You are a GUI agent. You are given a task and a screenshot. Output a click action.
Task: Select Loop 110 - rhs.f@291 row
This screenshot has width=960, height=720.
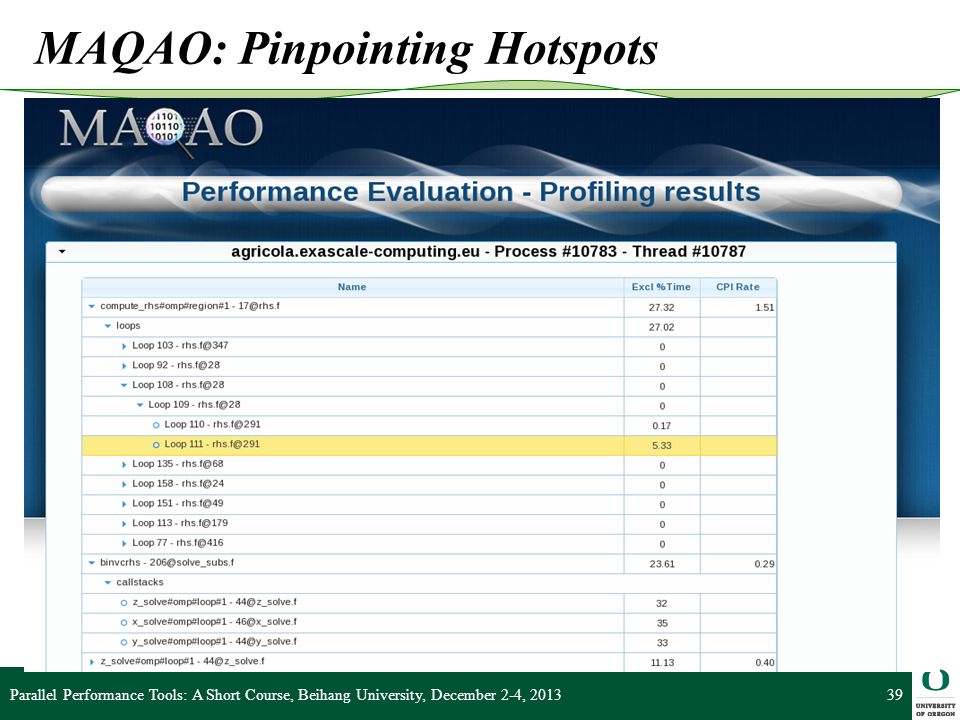coord(429,426)
